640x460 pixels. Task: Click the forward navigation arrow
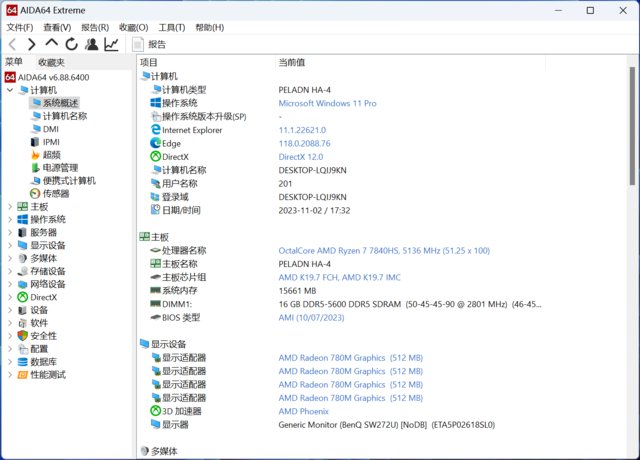[31, 44]
